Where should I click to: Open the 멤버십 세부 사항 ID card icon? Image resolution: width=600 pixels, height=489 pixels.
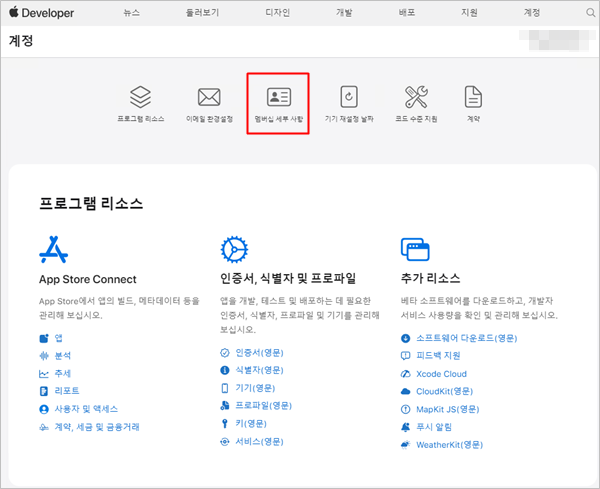pos(279,97)
